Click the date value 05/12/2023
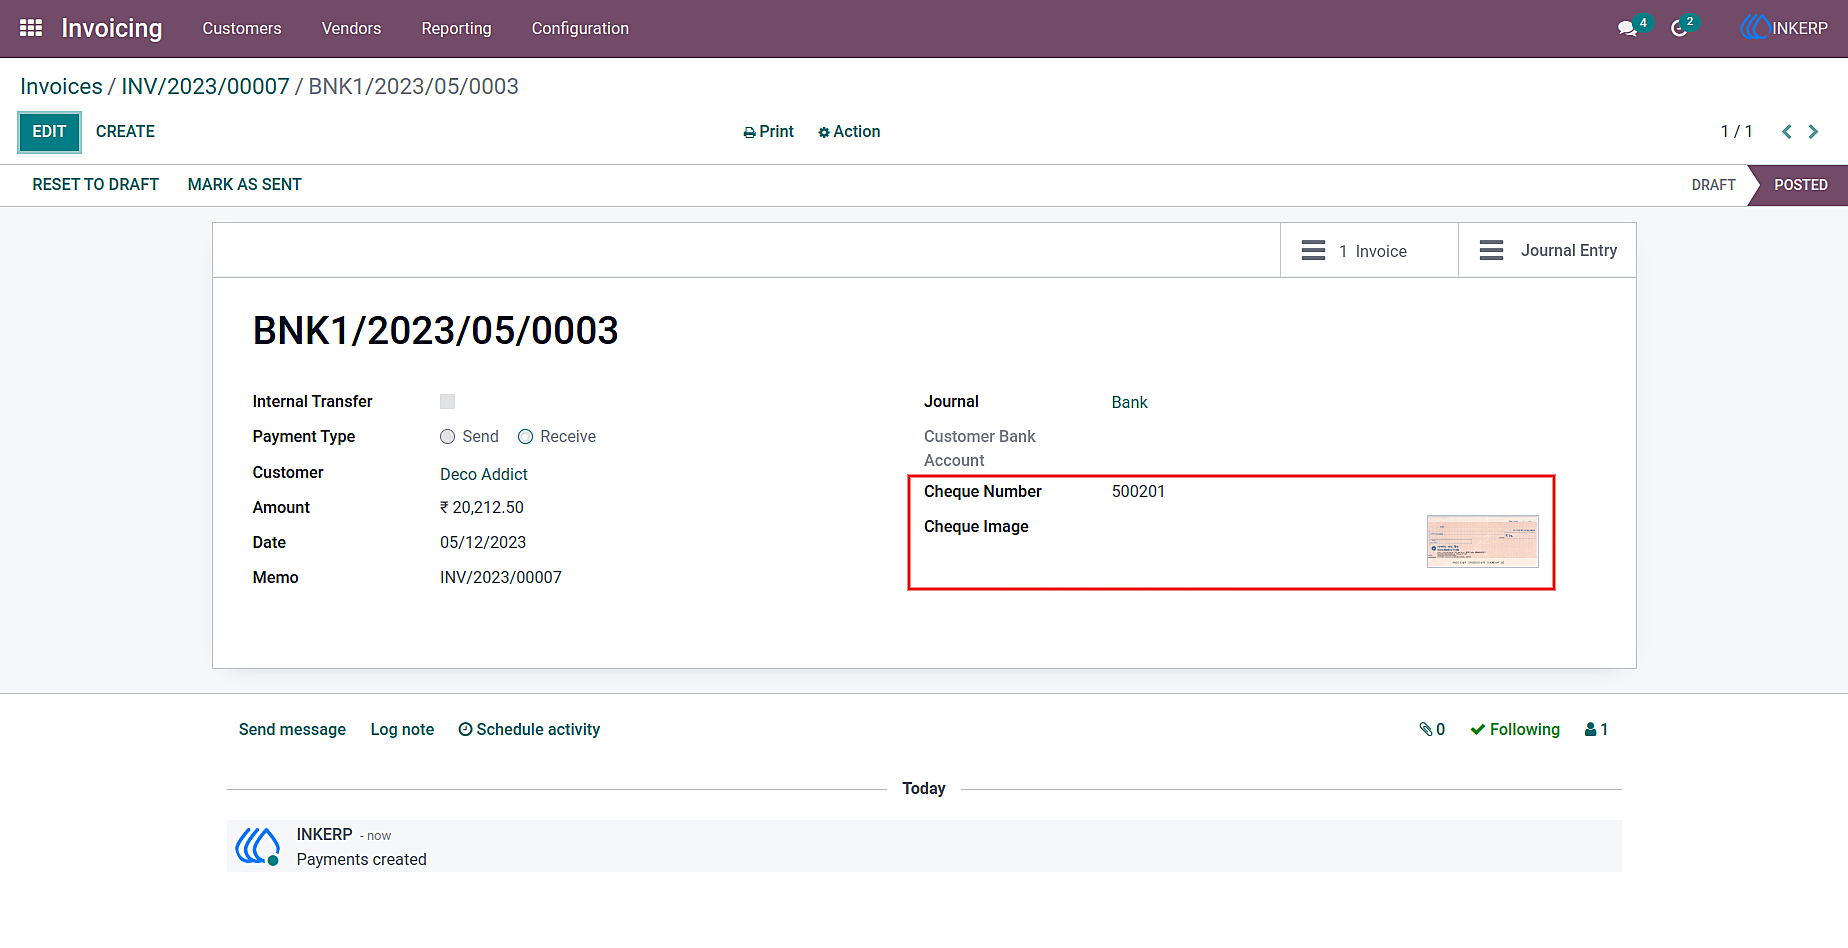 [x=483, y=543]
